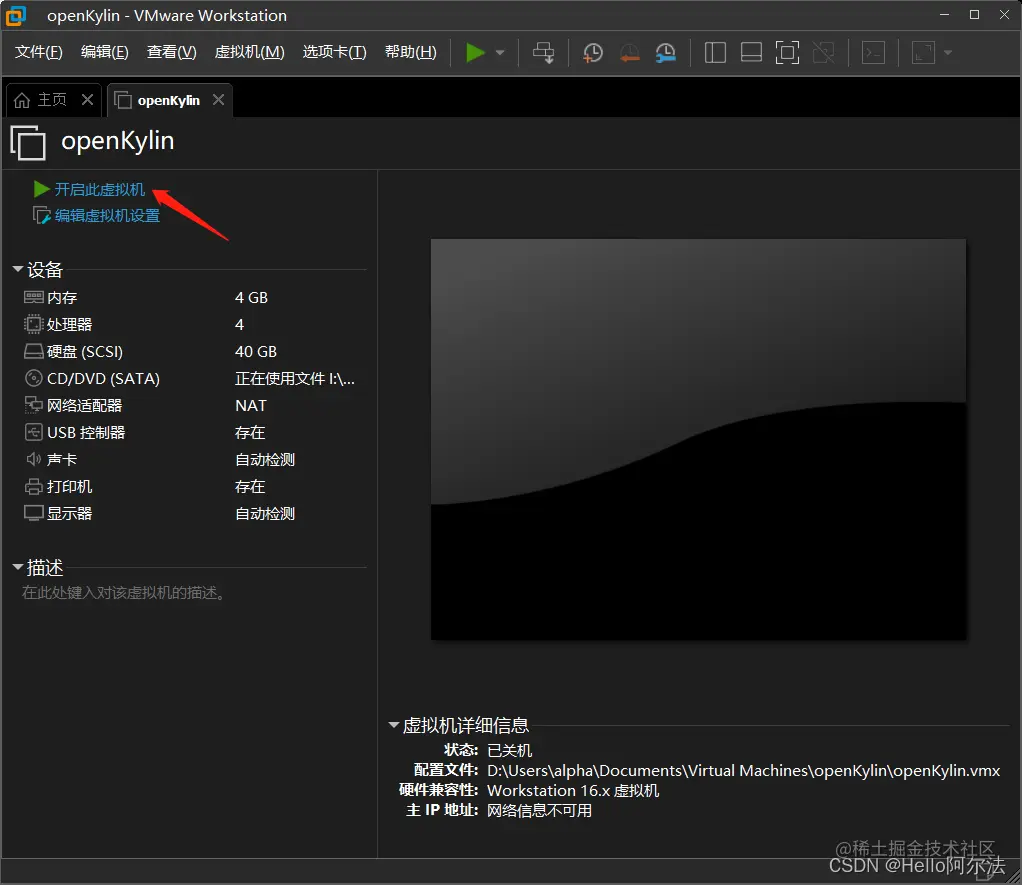This screenshot has width=1022, height=885.
Task: Click the NAT network value
Action: click(x=251, y=406)
